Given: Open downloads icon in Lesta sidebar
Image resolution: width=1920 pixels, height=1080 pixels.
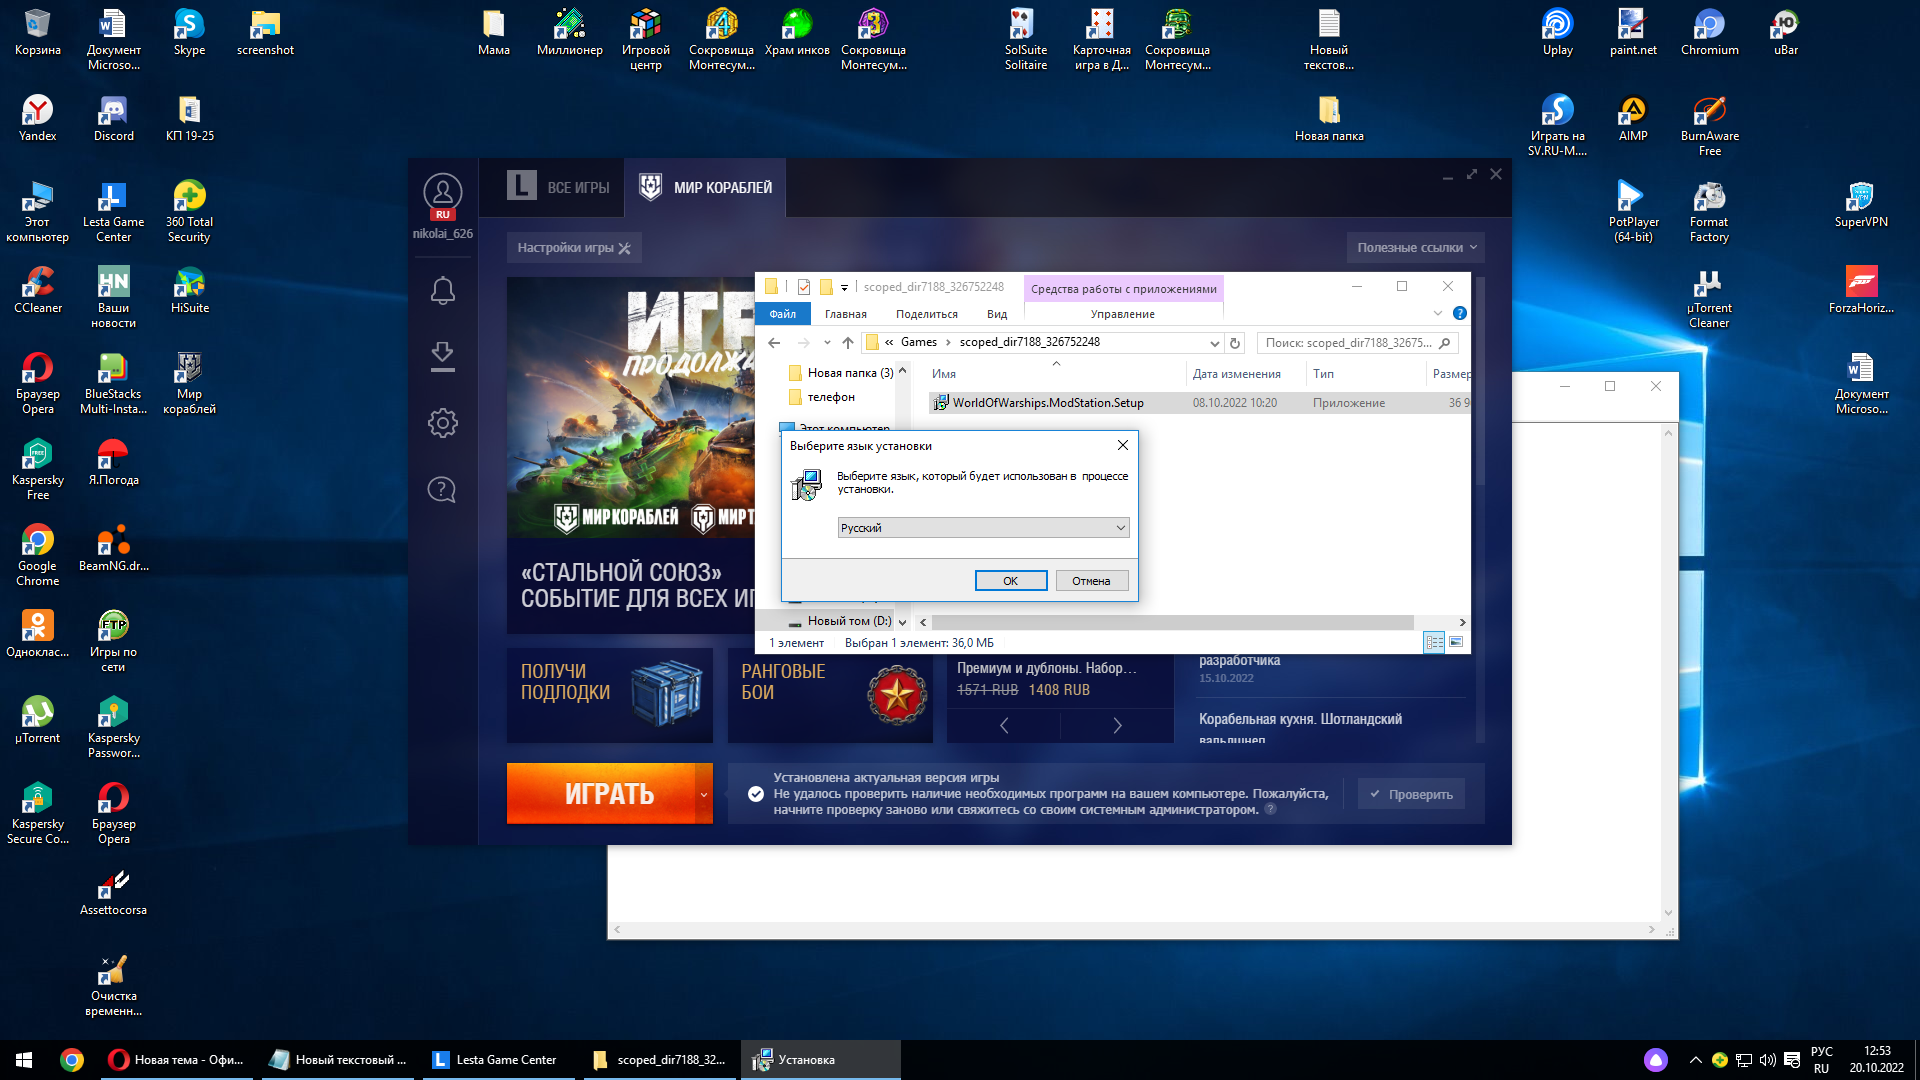Looking at the screenshot, I should [442, 357].
